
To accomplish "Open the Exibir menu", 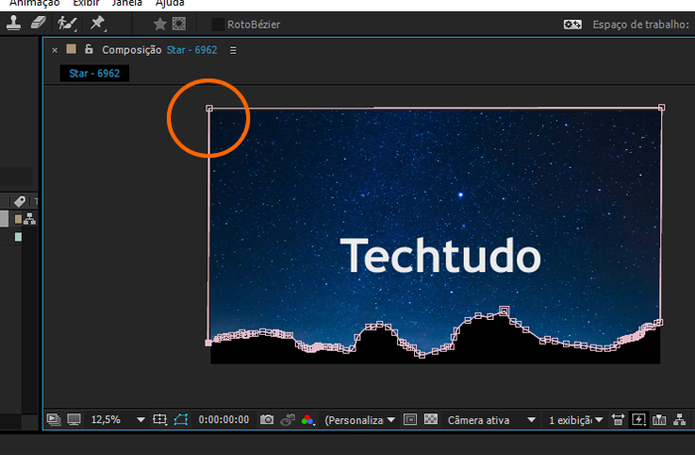I will click(86, 3).
